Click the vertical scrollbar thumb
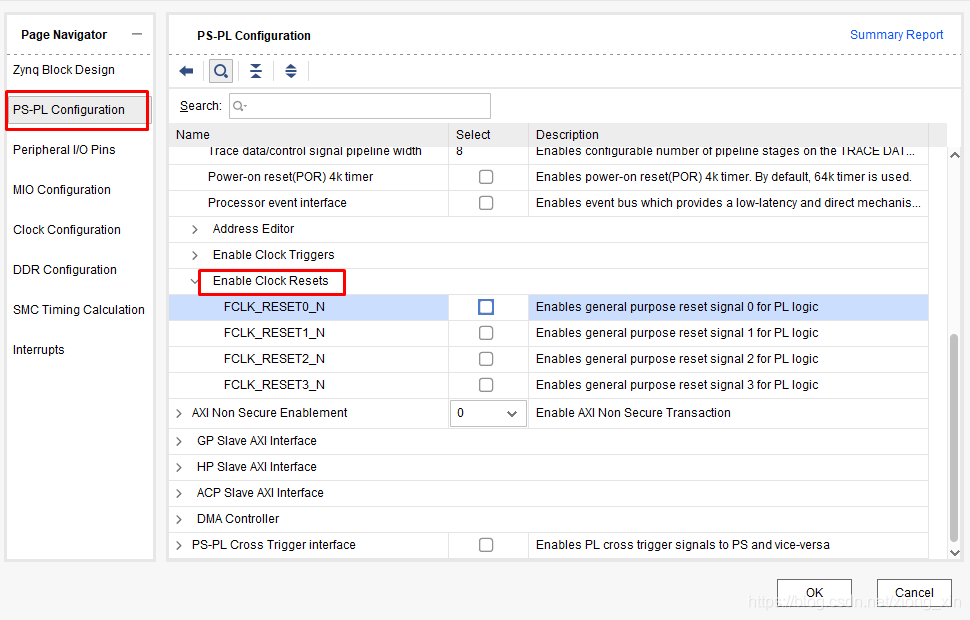 click(x=954, y=439)
